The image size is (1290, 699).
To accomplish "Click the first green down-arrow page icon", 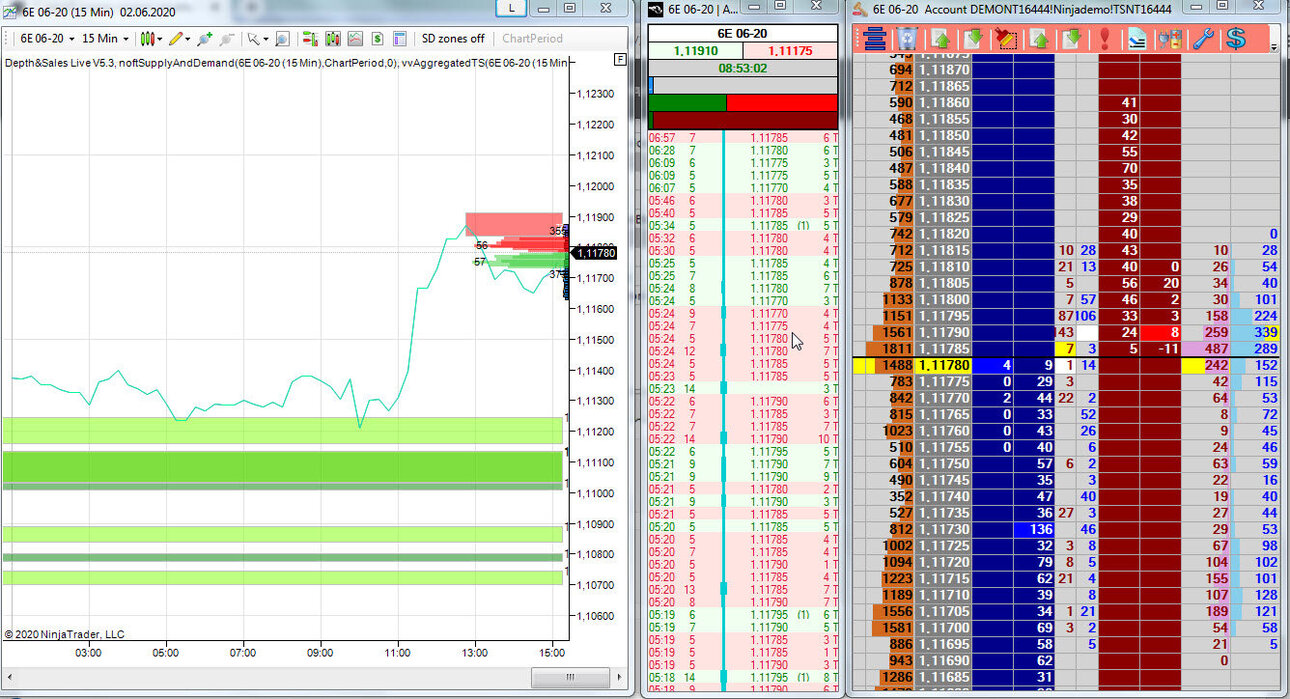I will pyautogui.click(x=974, y=39).
